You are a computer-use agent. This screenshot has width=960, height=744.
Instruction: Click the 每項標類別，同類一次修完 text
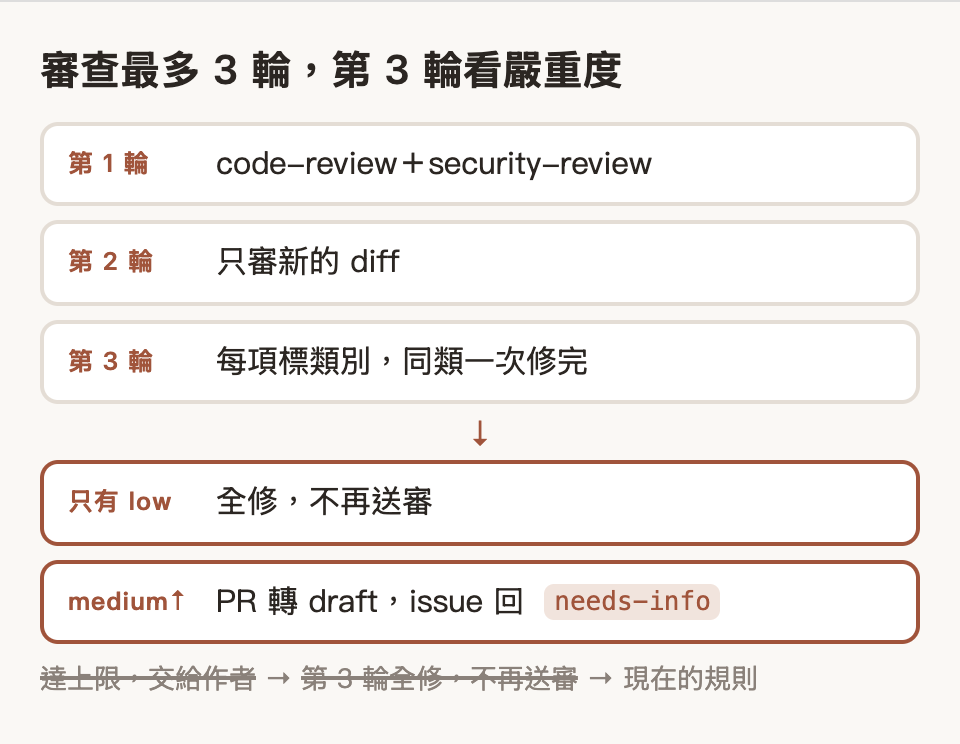(x=402, y=361)
